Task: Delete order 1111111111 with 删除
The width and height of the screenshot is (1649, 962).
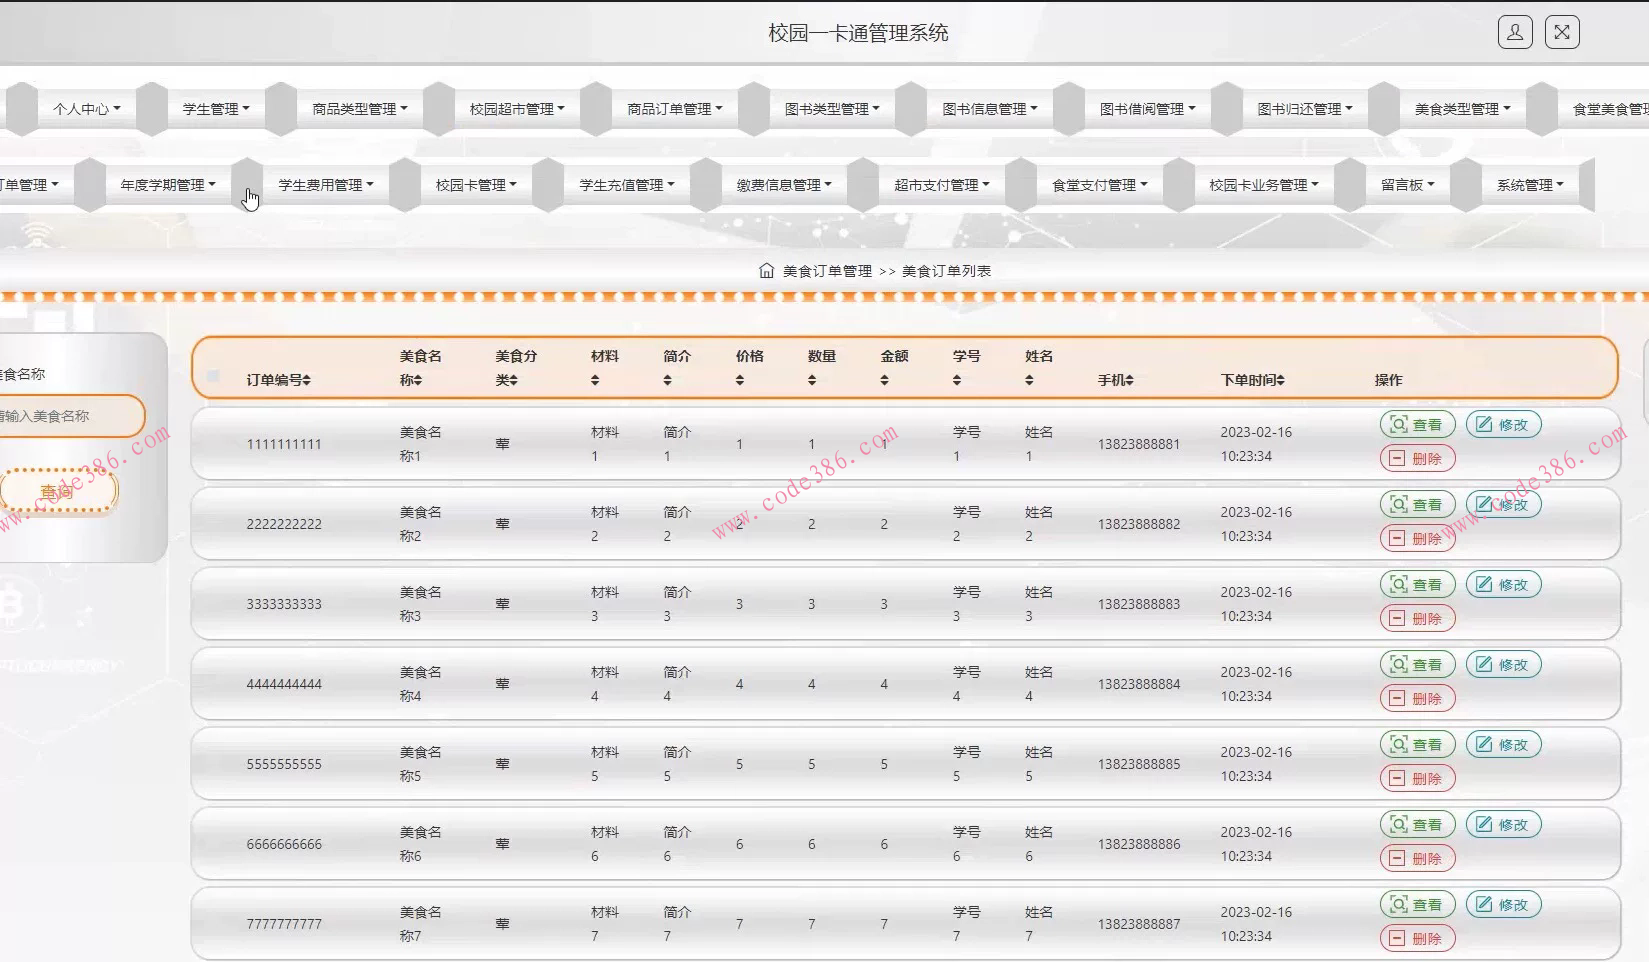Action: [x=1417, y=458]
